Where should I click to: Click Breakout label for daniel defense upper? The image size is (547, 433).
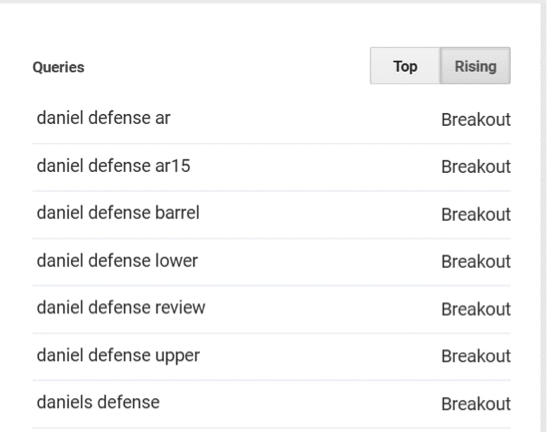point(476,356)
